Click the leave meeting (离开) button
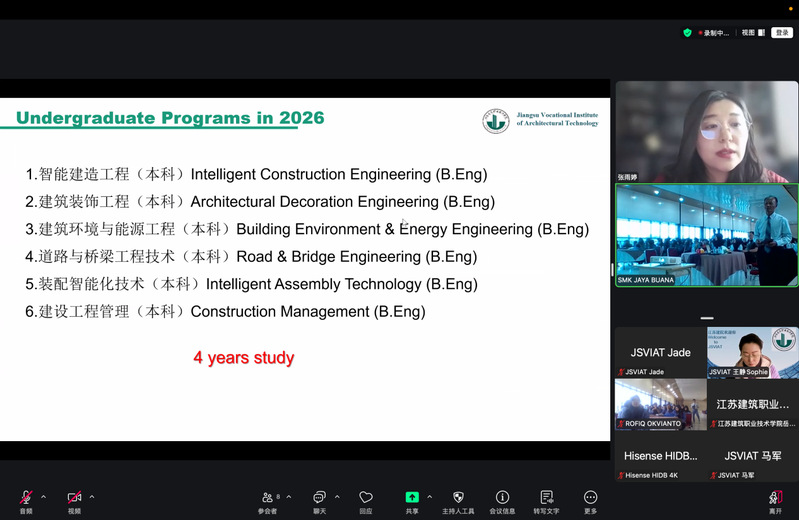799x520 pixels. [x=775, y=498]
